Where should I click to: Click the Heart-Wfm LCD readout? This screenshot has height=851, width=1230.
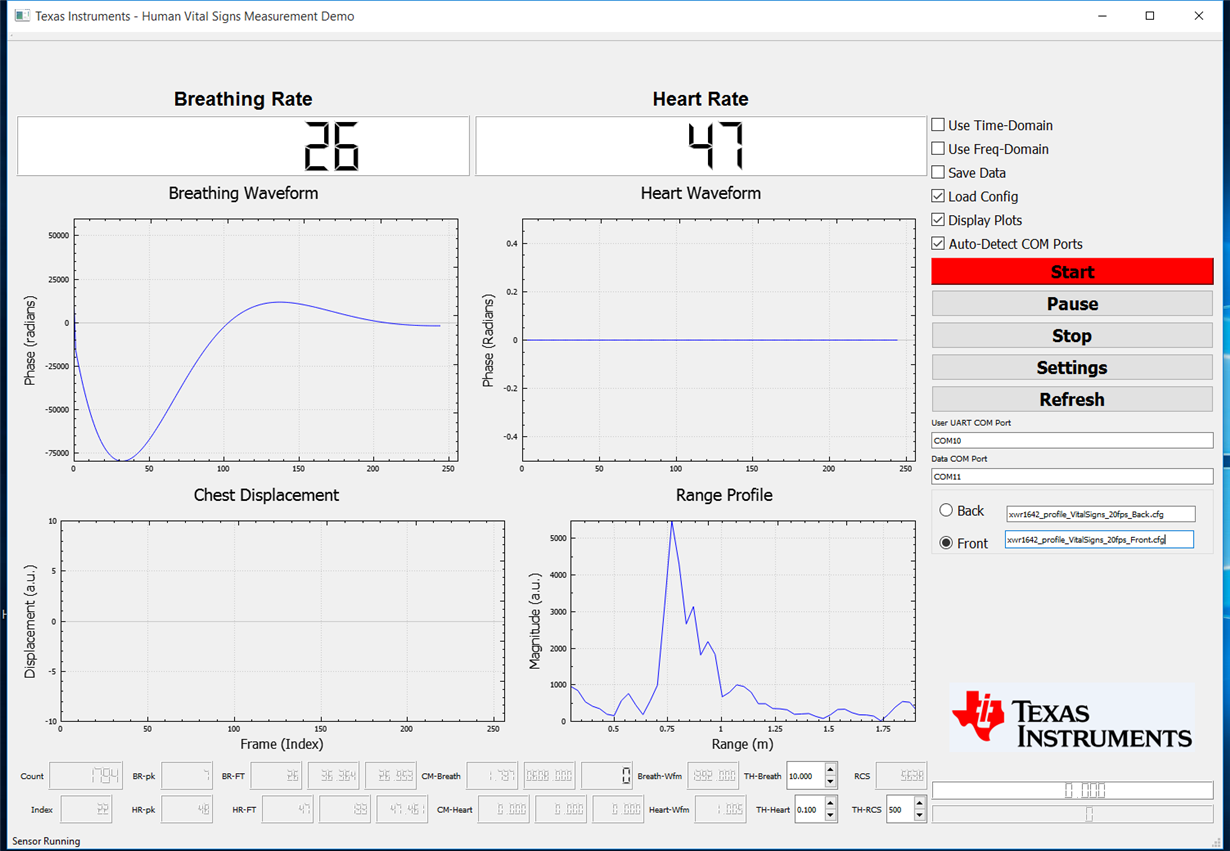(721, 809)
